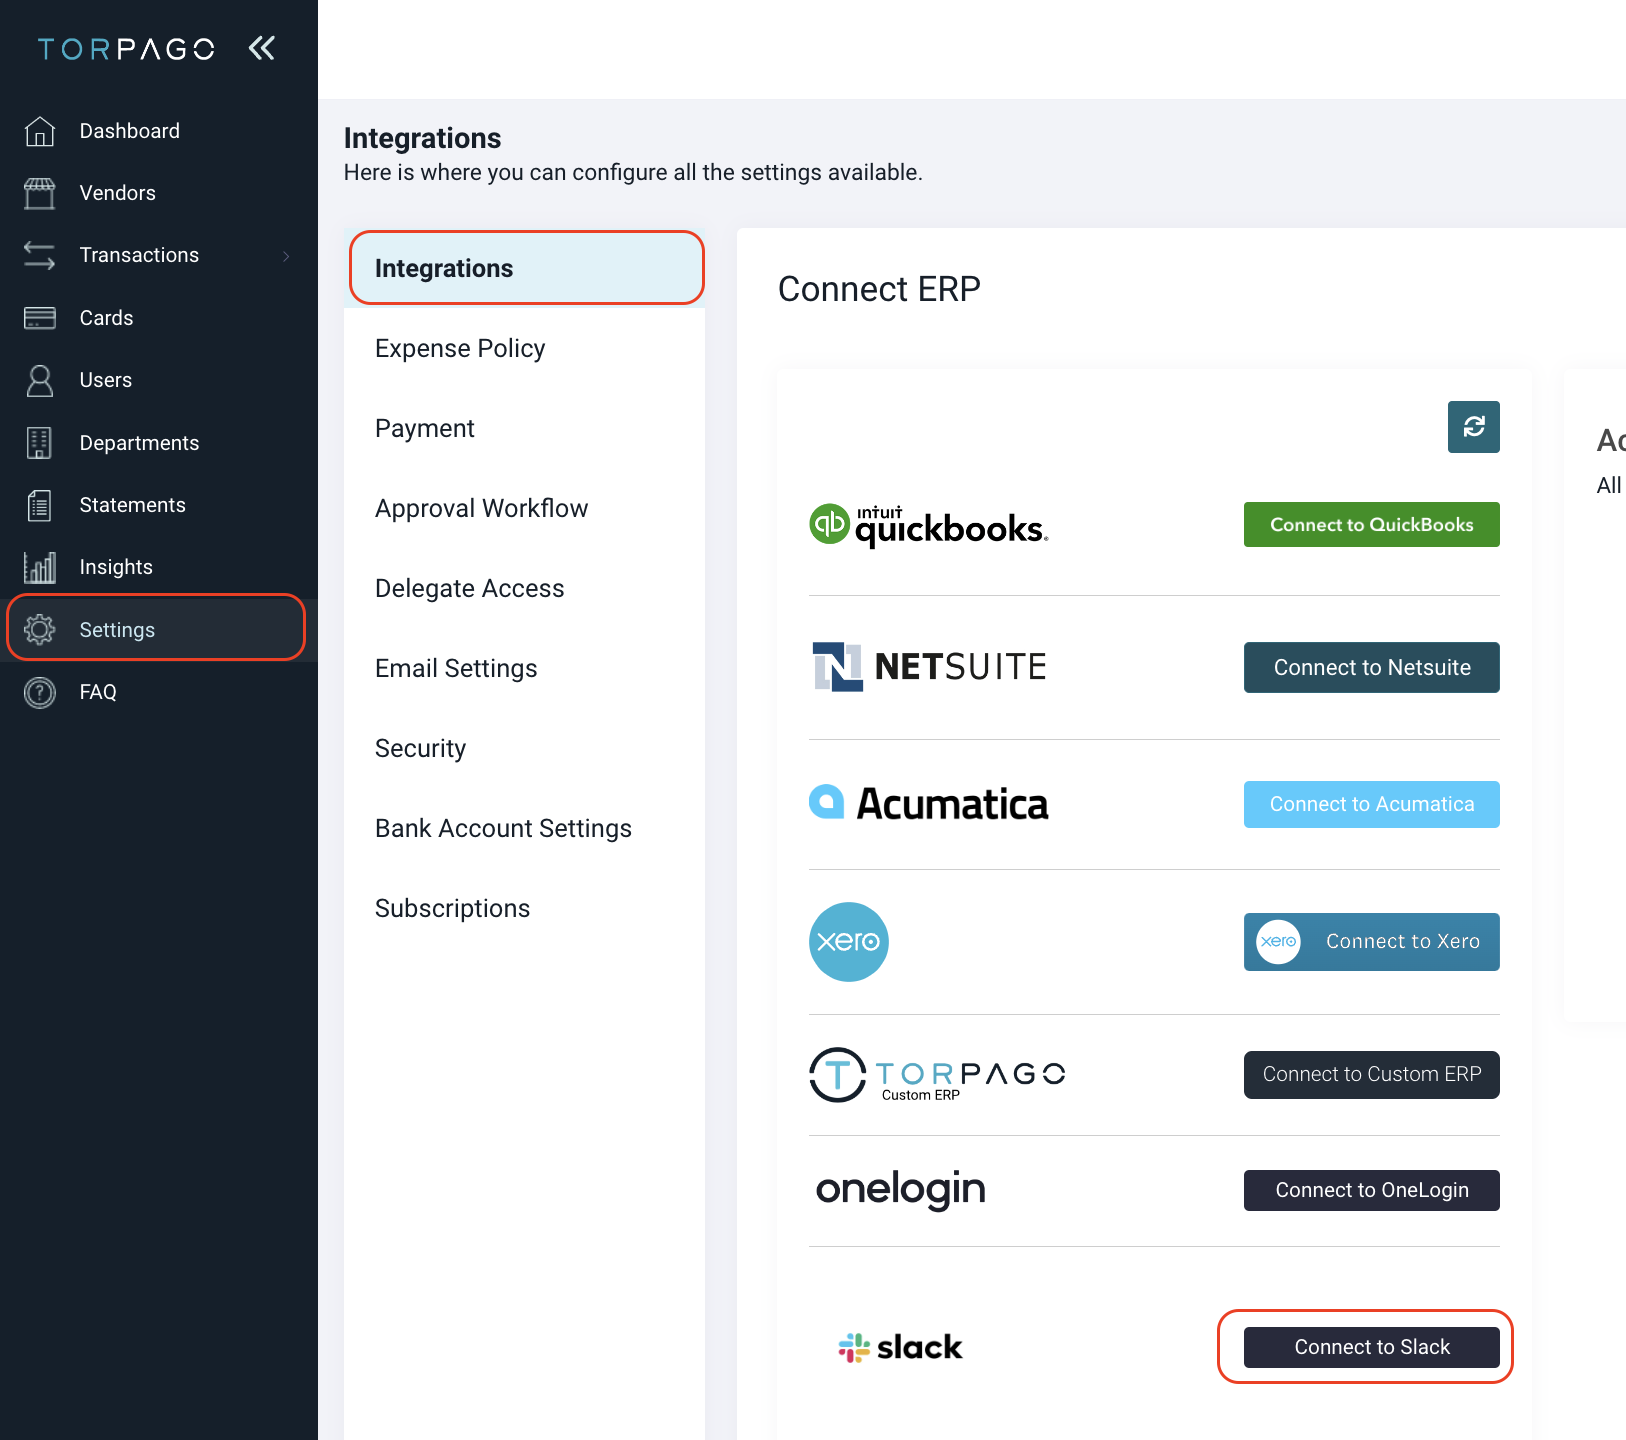1626x1440 pixels.
Task: Open Delegate Access settings
Action: click(525, 588)
